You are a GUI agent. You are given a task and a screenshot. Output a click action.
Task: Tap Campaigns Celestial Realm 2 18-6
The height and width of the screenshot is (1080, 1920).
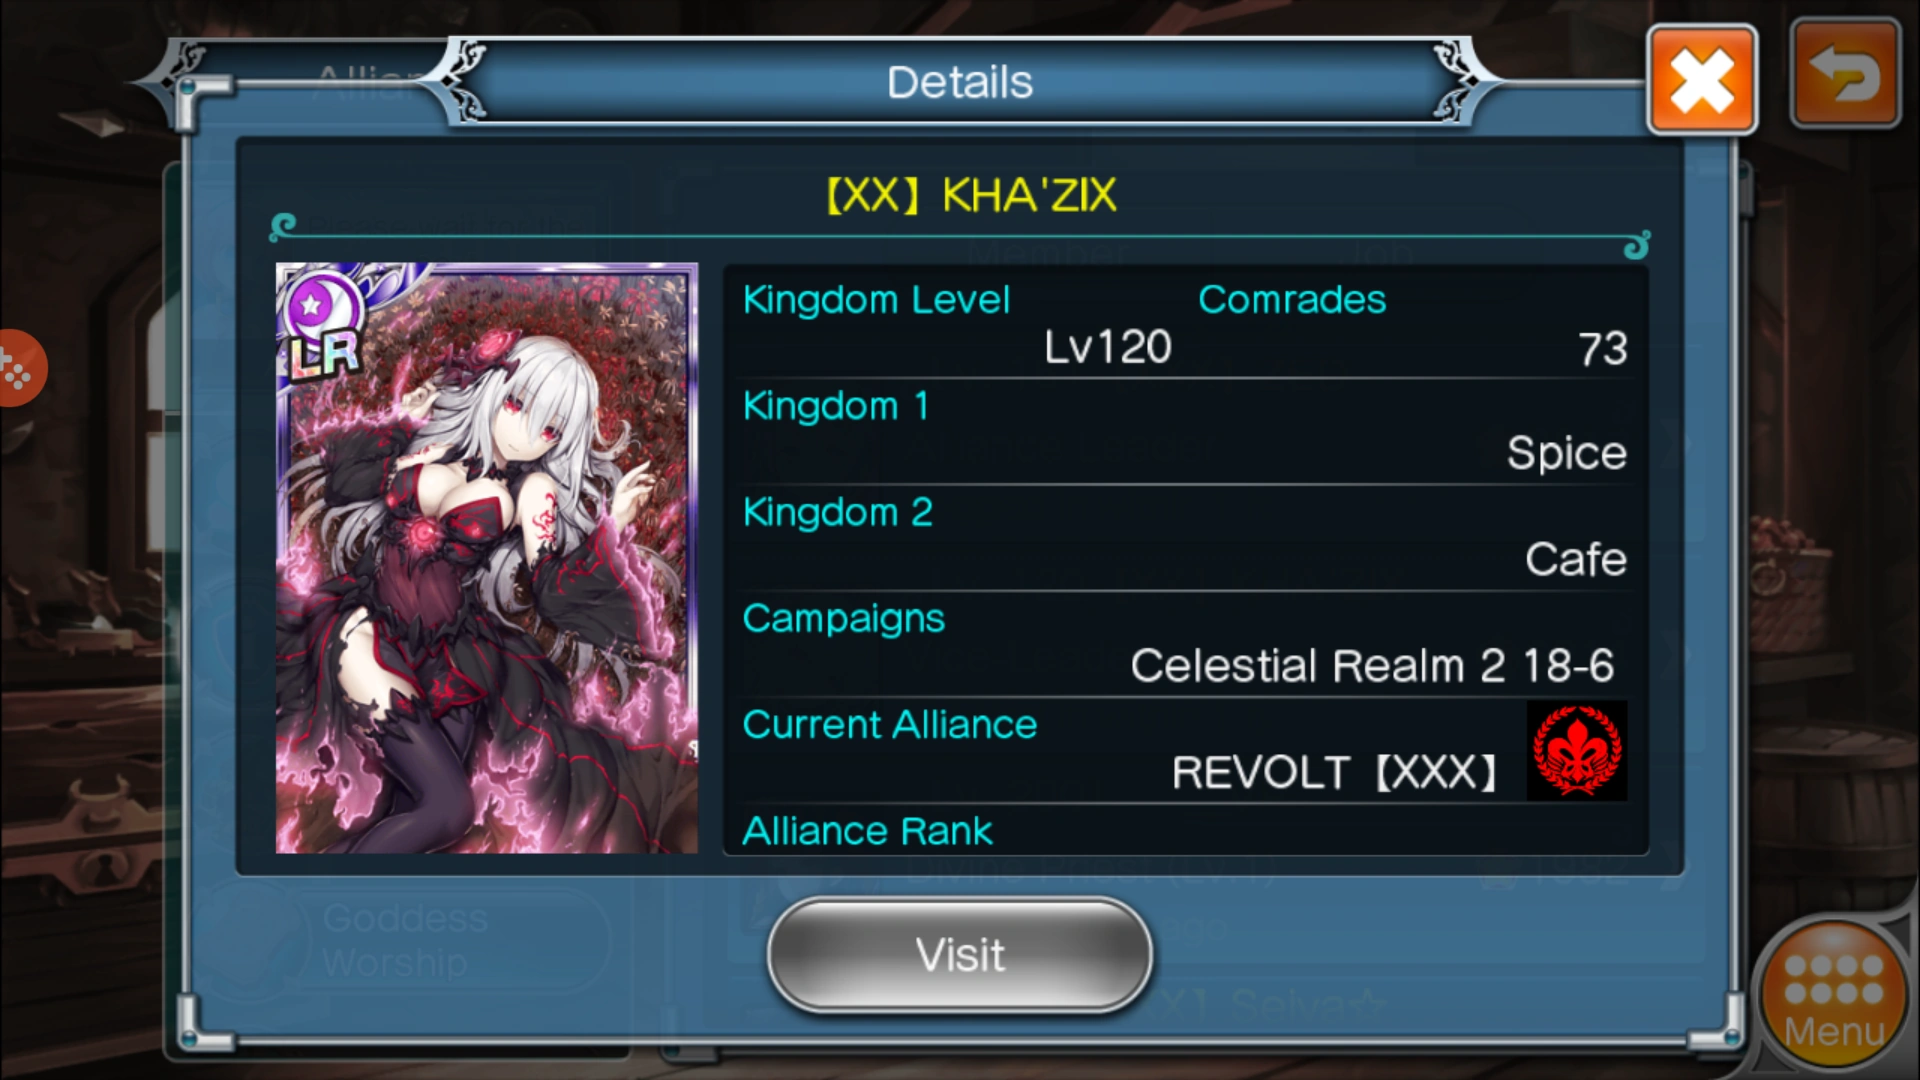click(x=1184, y=645)
